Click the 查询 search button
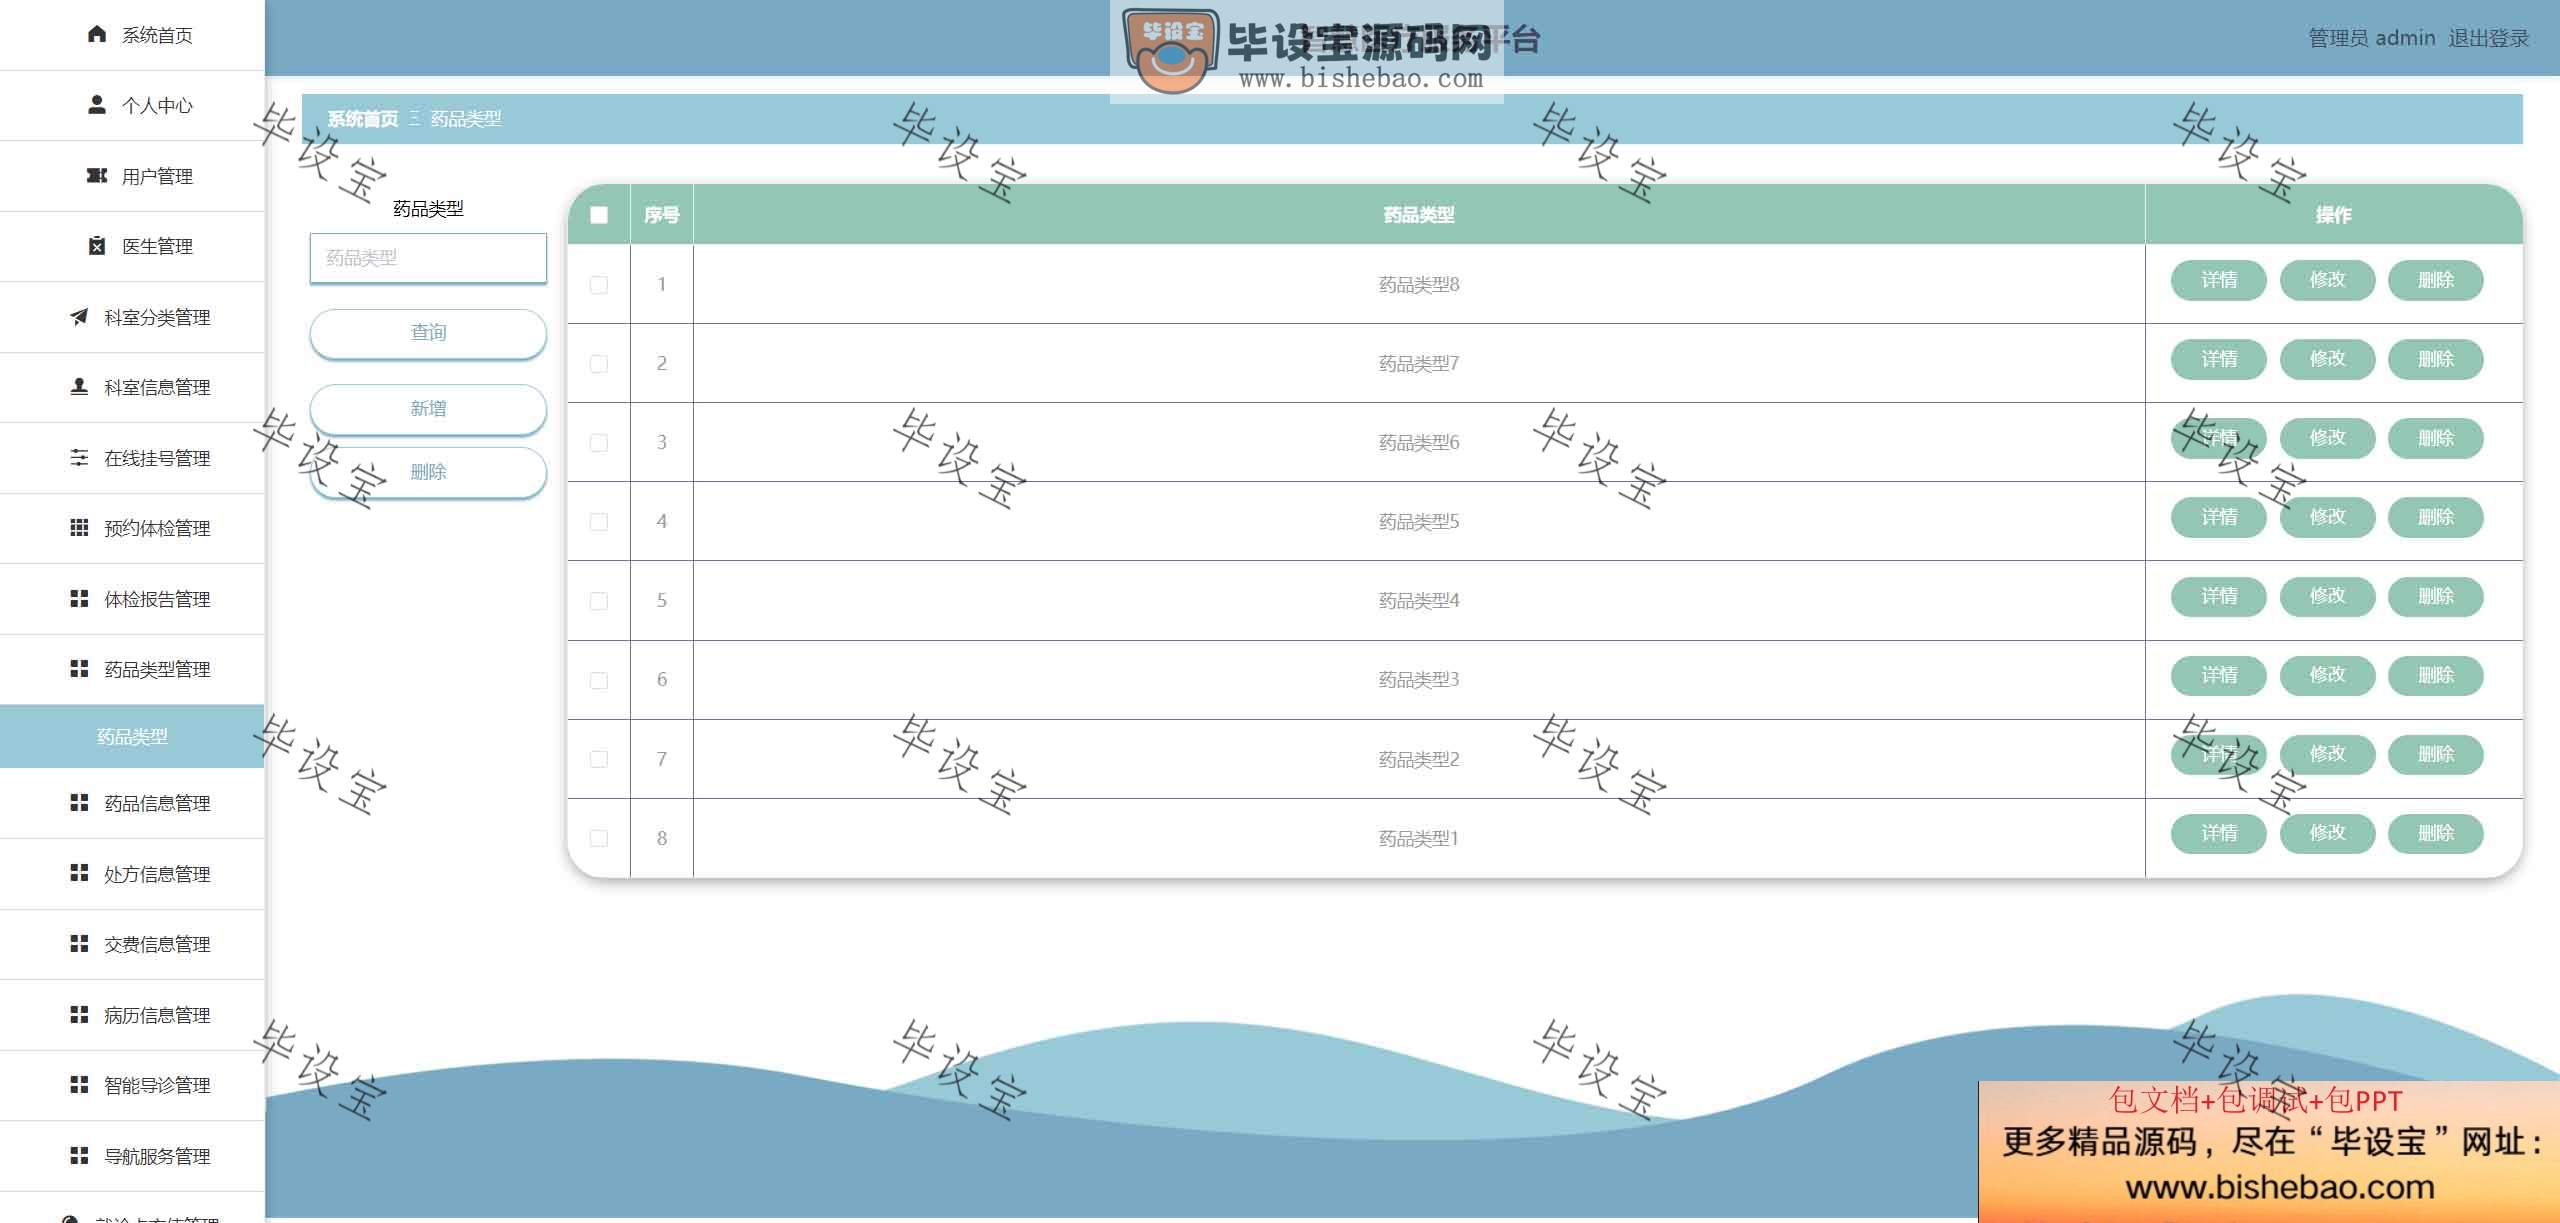The height and width of the screenshot is (1223, 2560). click(428, 333)
